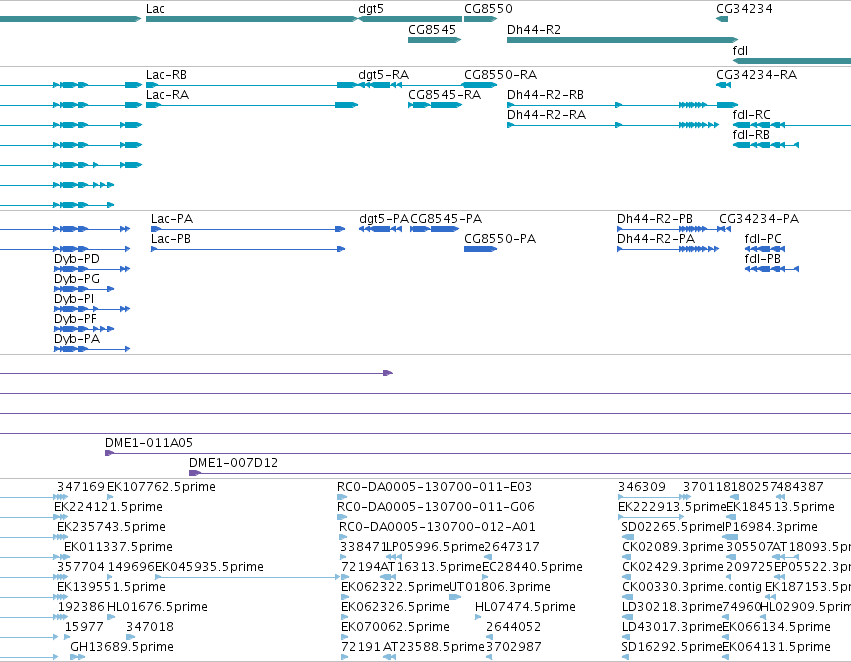Select the Dh44-R2-RA transcript label

click(546, 115)
